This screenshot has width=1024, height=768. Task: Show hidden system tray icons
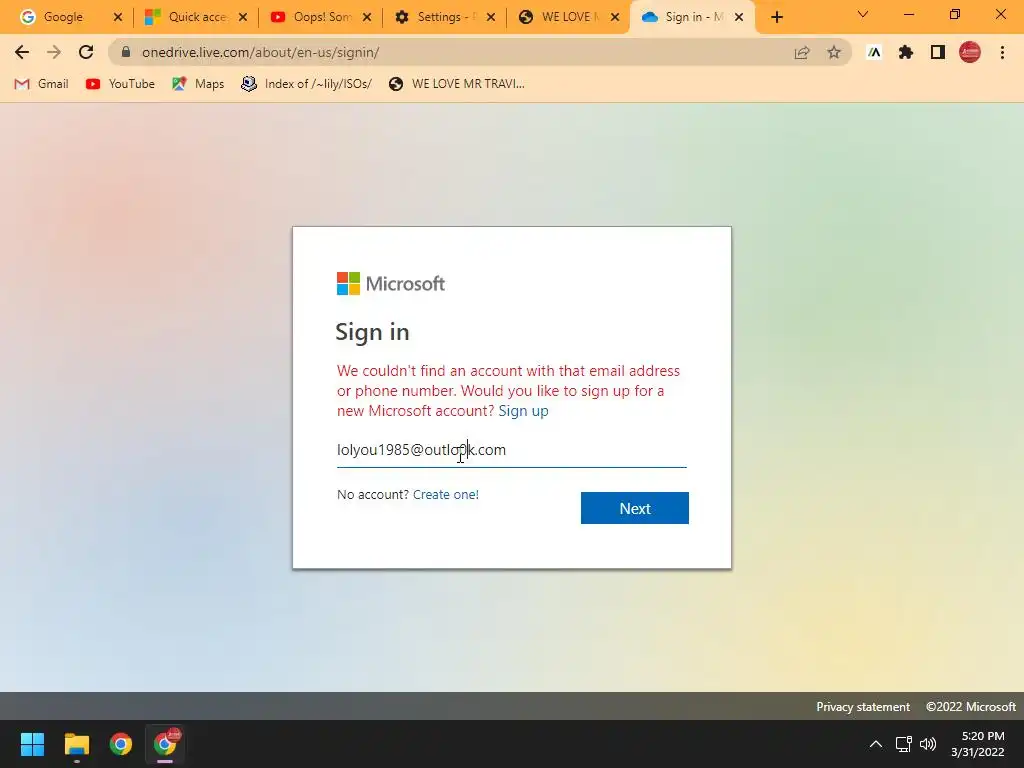click(876, 744)
